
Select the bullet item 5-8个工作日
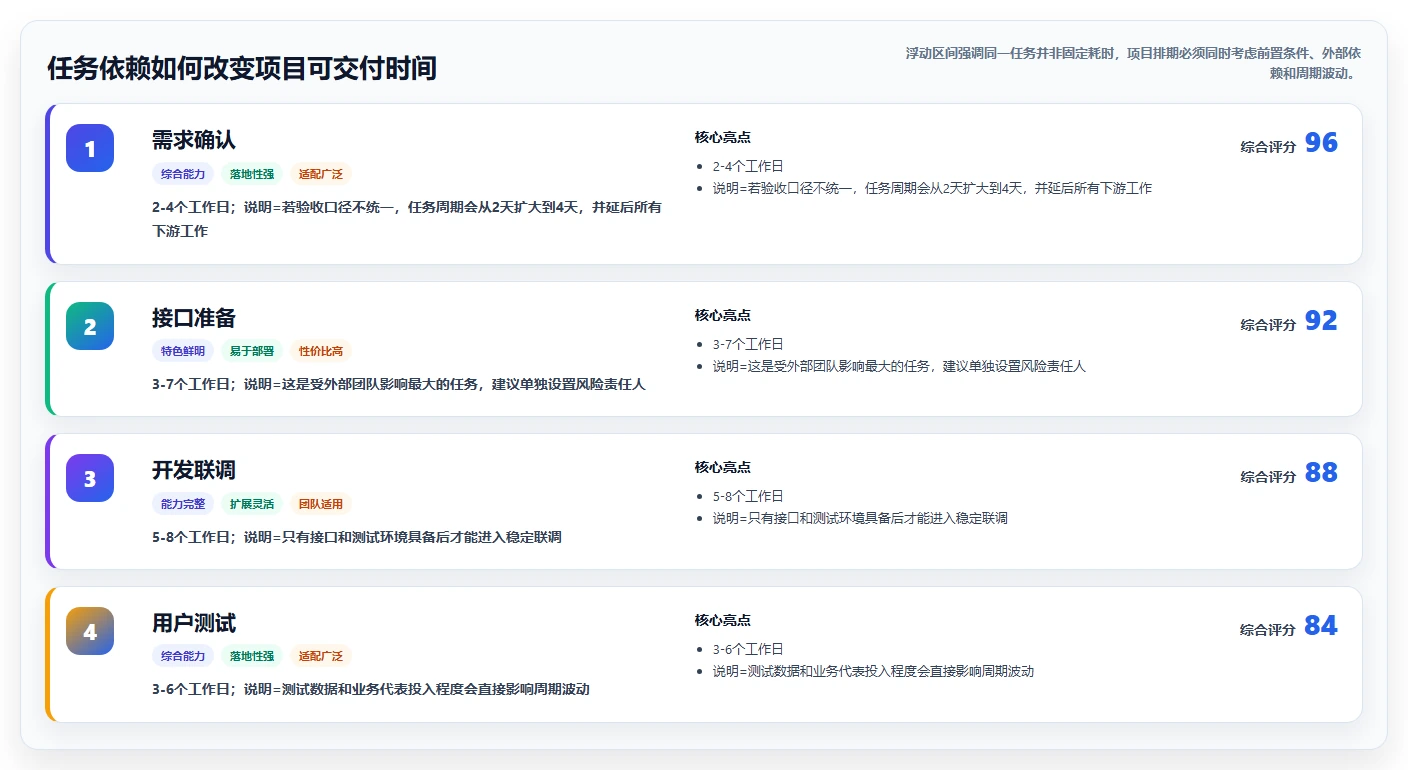748,496
